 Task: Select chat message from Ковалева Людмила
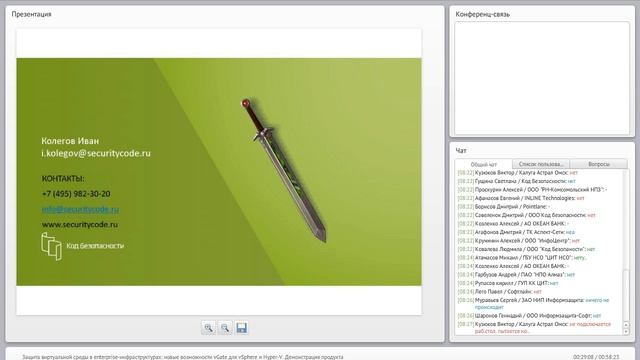(526, 249)
